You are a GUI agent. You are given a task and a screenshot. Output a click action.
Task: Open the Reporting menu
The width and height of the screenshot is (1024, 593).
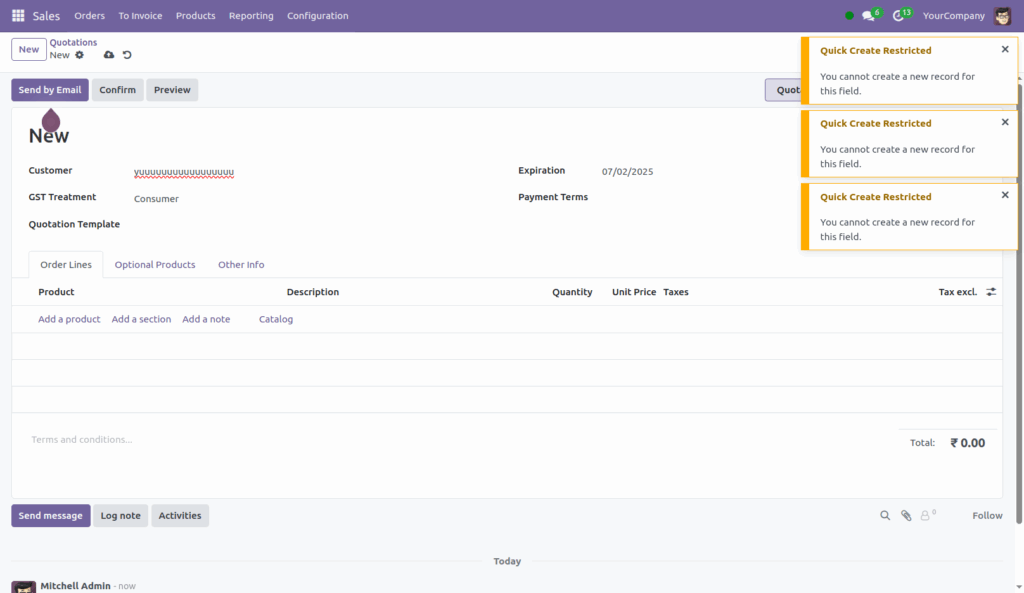(x=251, y=15)
